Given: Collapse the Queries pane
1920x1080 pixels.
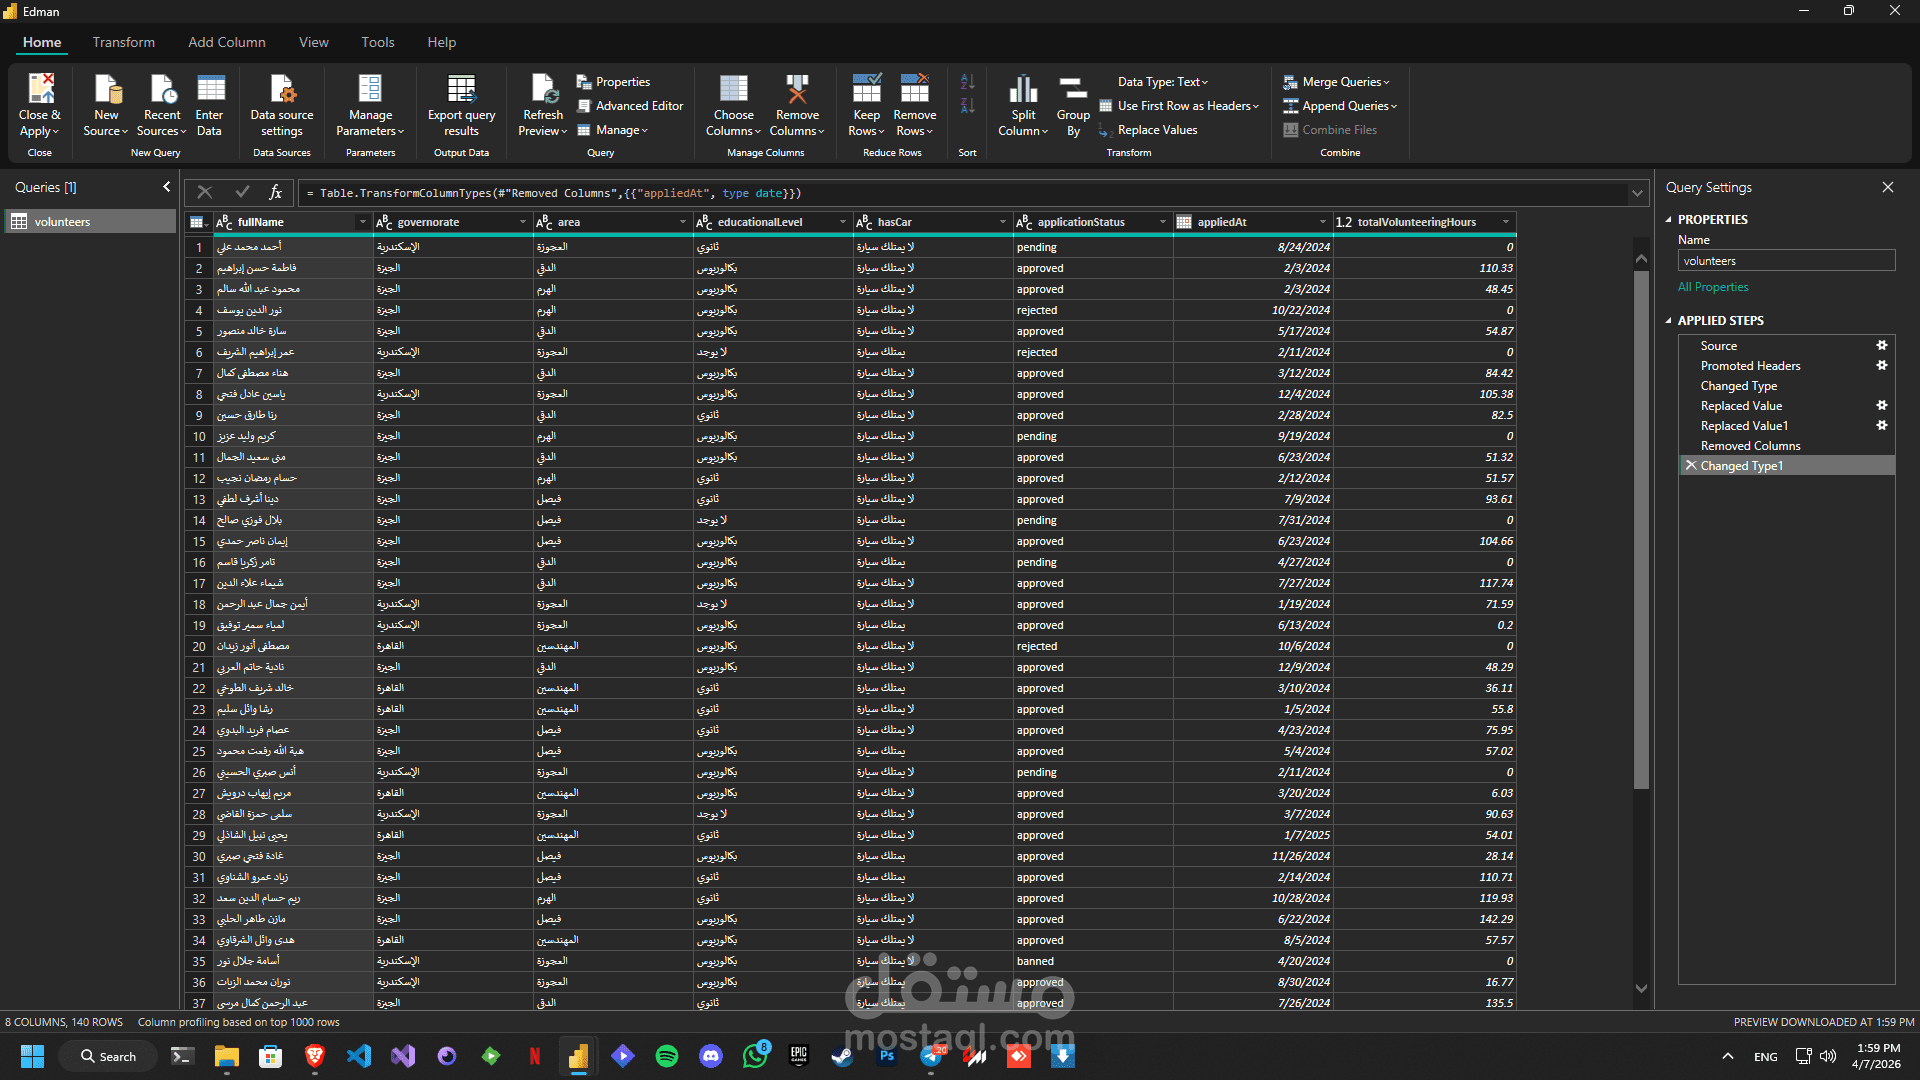Looking at the screenshot, I should pyautogui.click(x=166, y=187).
